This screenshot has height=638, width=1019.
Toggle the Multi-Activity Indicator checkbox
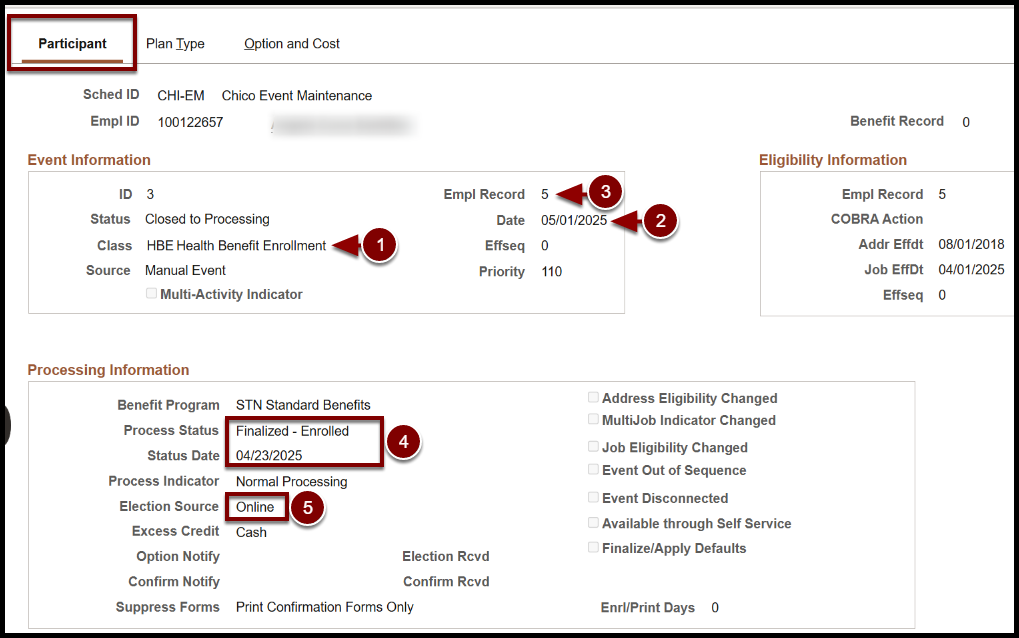(152, 294)
